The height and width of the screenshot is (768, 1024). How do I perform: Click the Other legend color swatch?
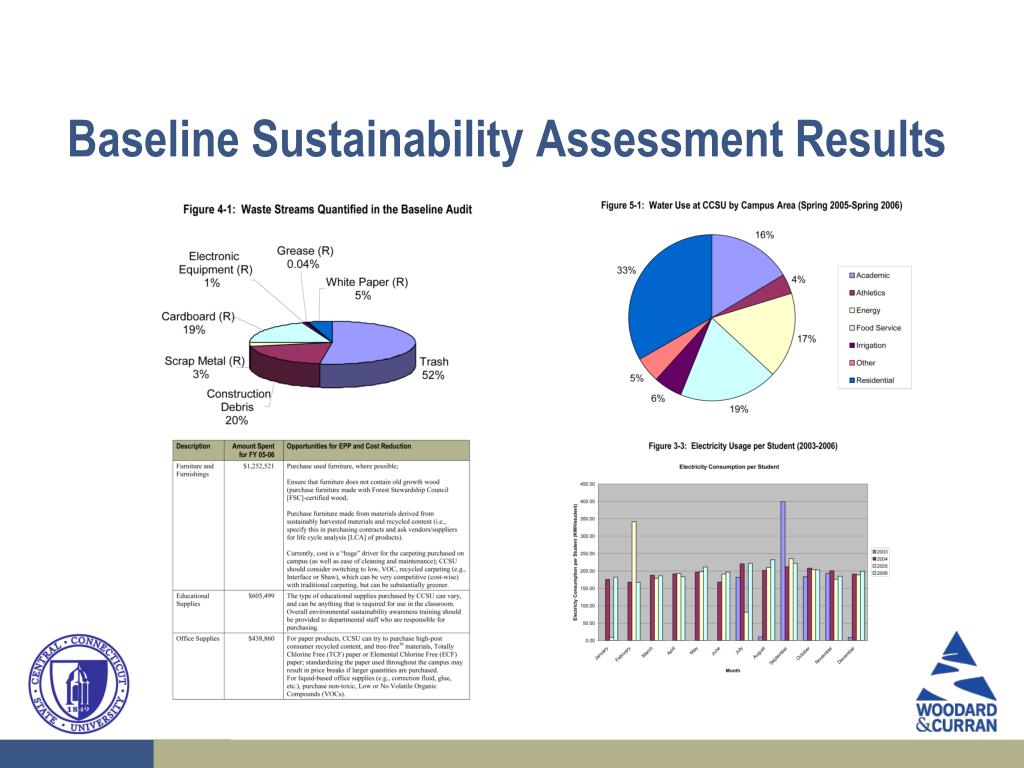[852, 363]
